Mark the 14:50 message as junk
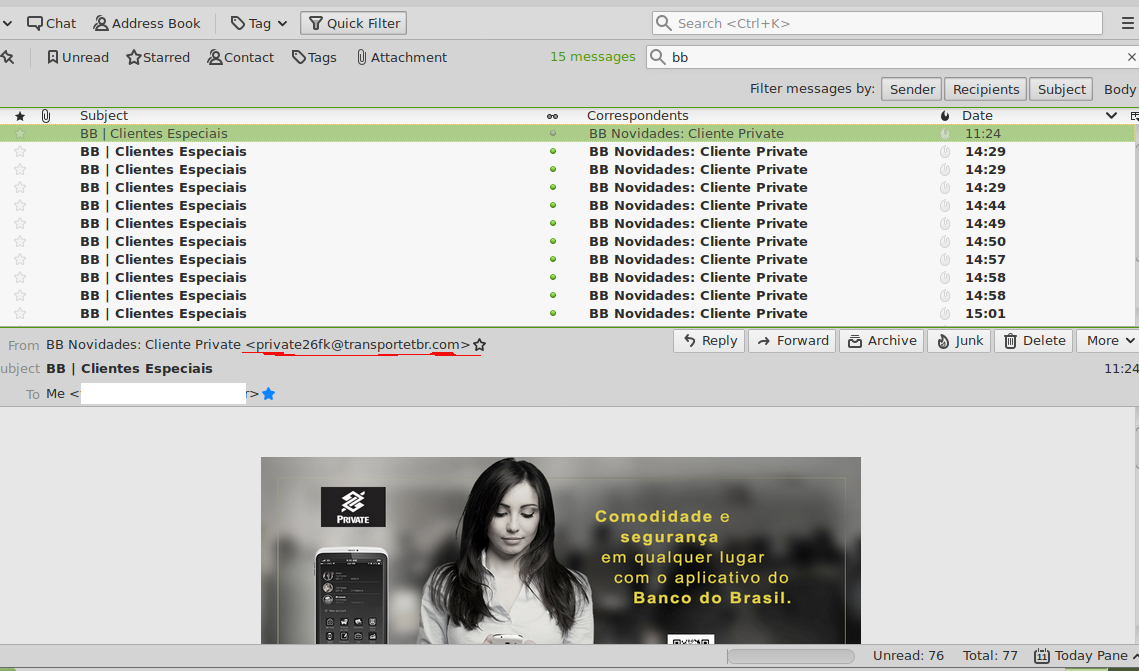 [944, 242]
